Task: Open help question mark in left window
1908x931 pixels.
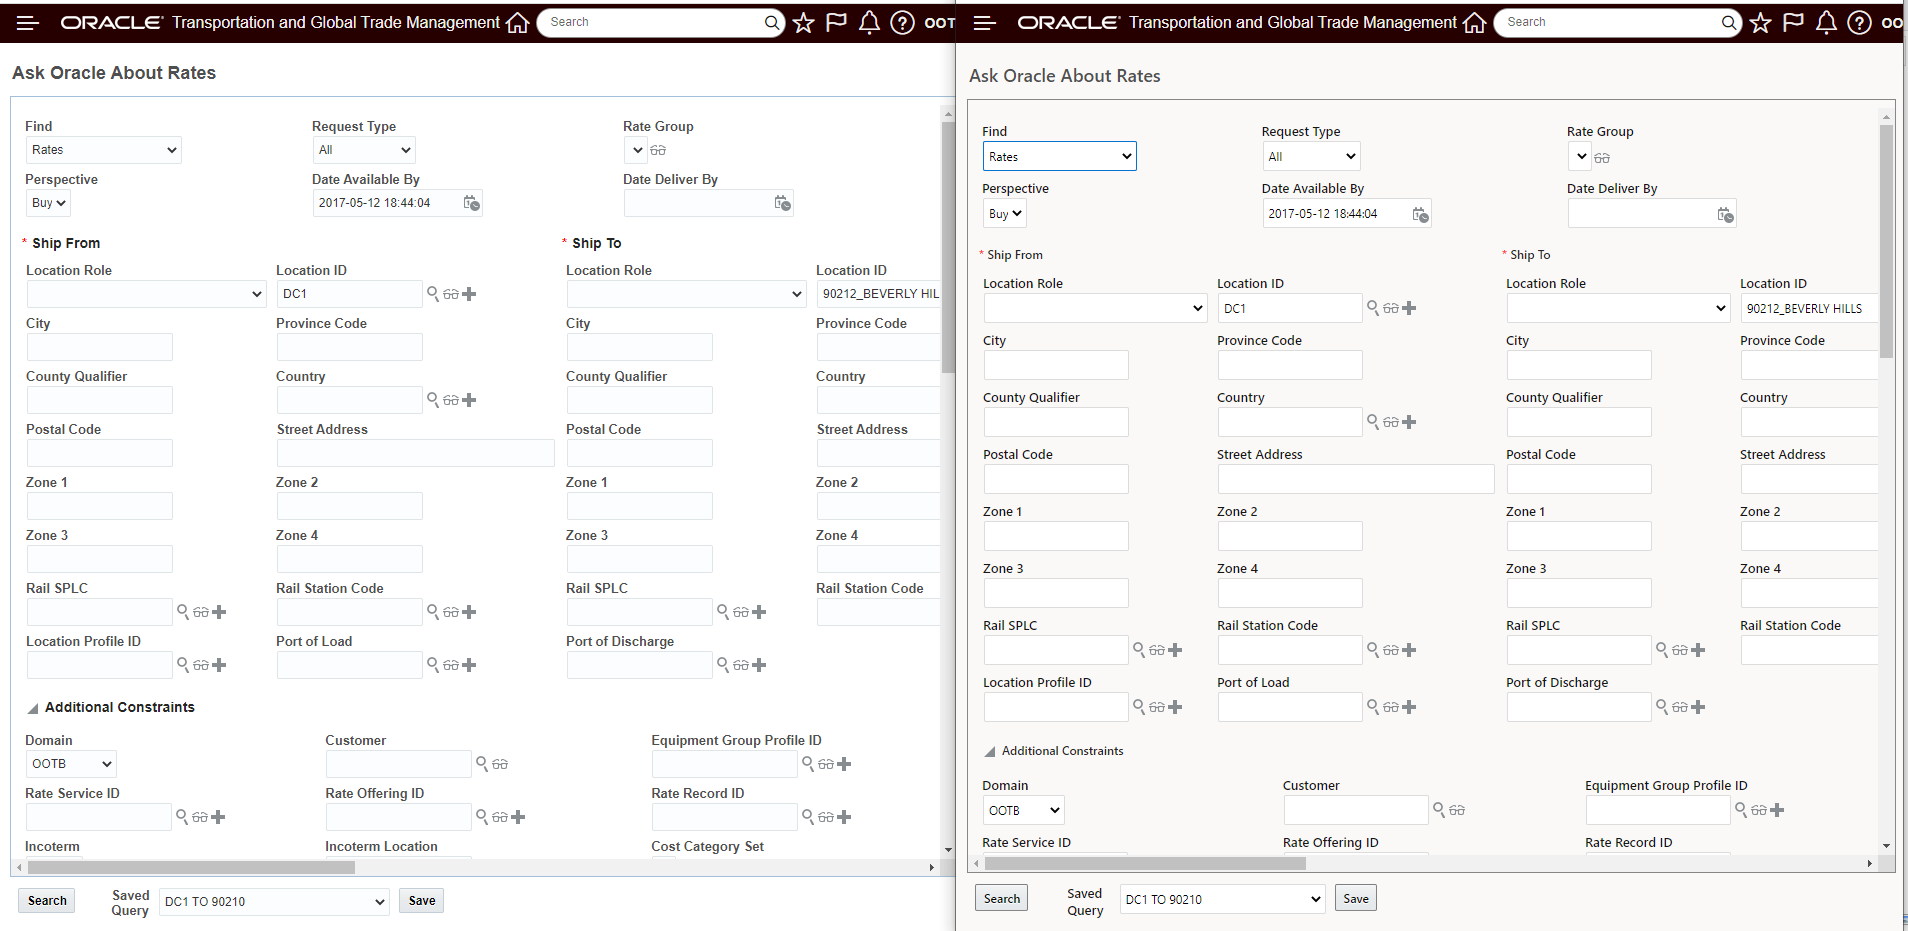Action: (903, 22)
